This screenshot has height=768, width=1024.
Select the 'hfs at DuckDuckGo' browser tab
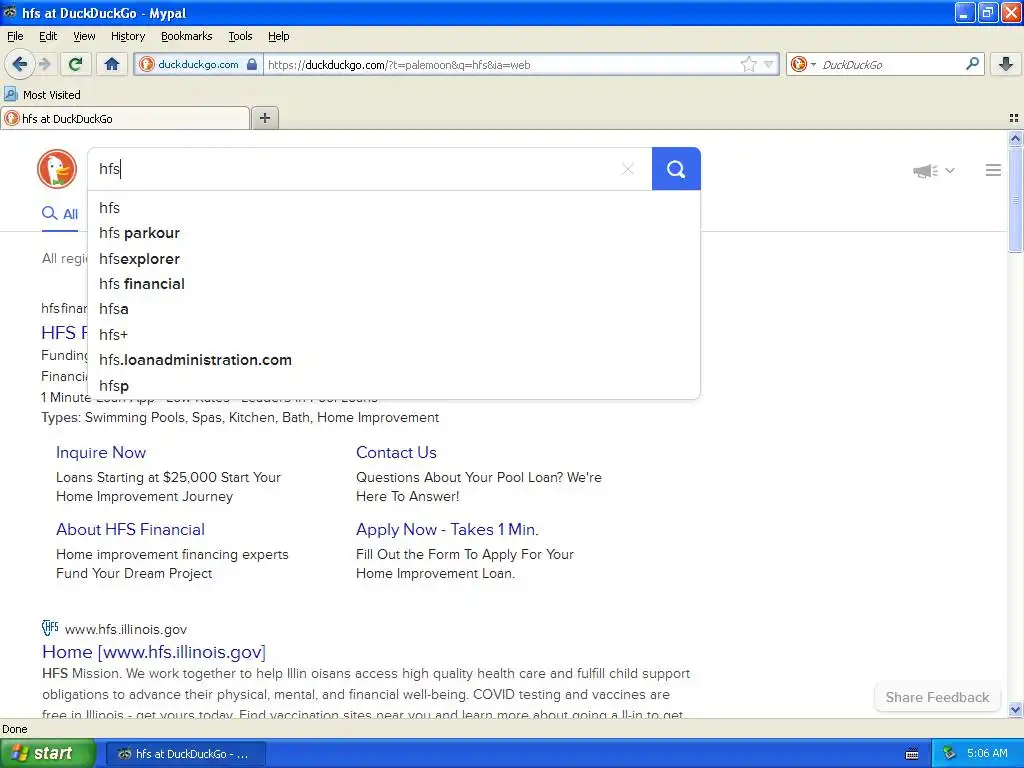[125, 118]
